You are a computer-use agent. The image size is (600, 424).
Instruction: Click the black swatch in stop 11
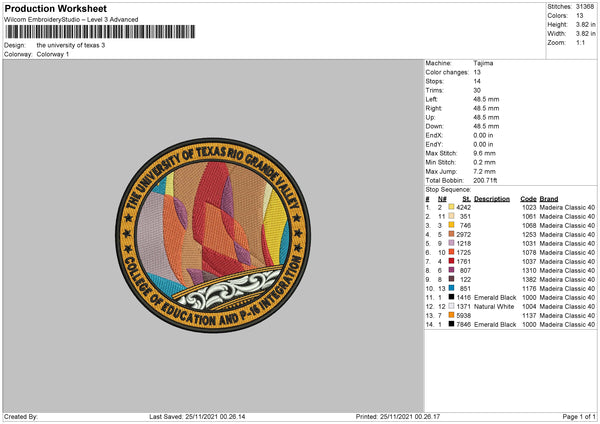tap(451, 297)
